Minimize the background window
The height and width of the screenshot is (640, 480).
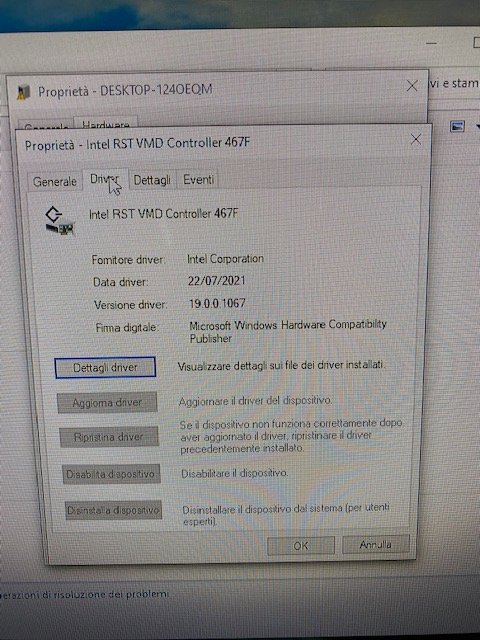tap(431, 43)
